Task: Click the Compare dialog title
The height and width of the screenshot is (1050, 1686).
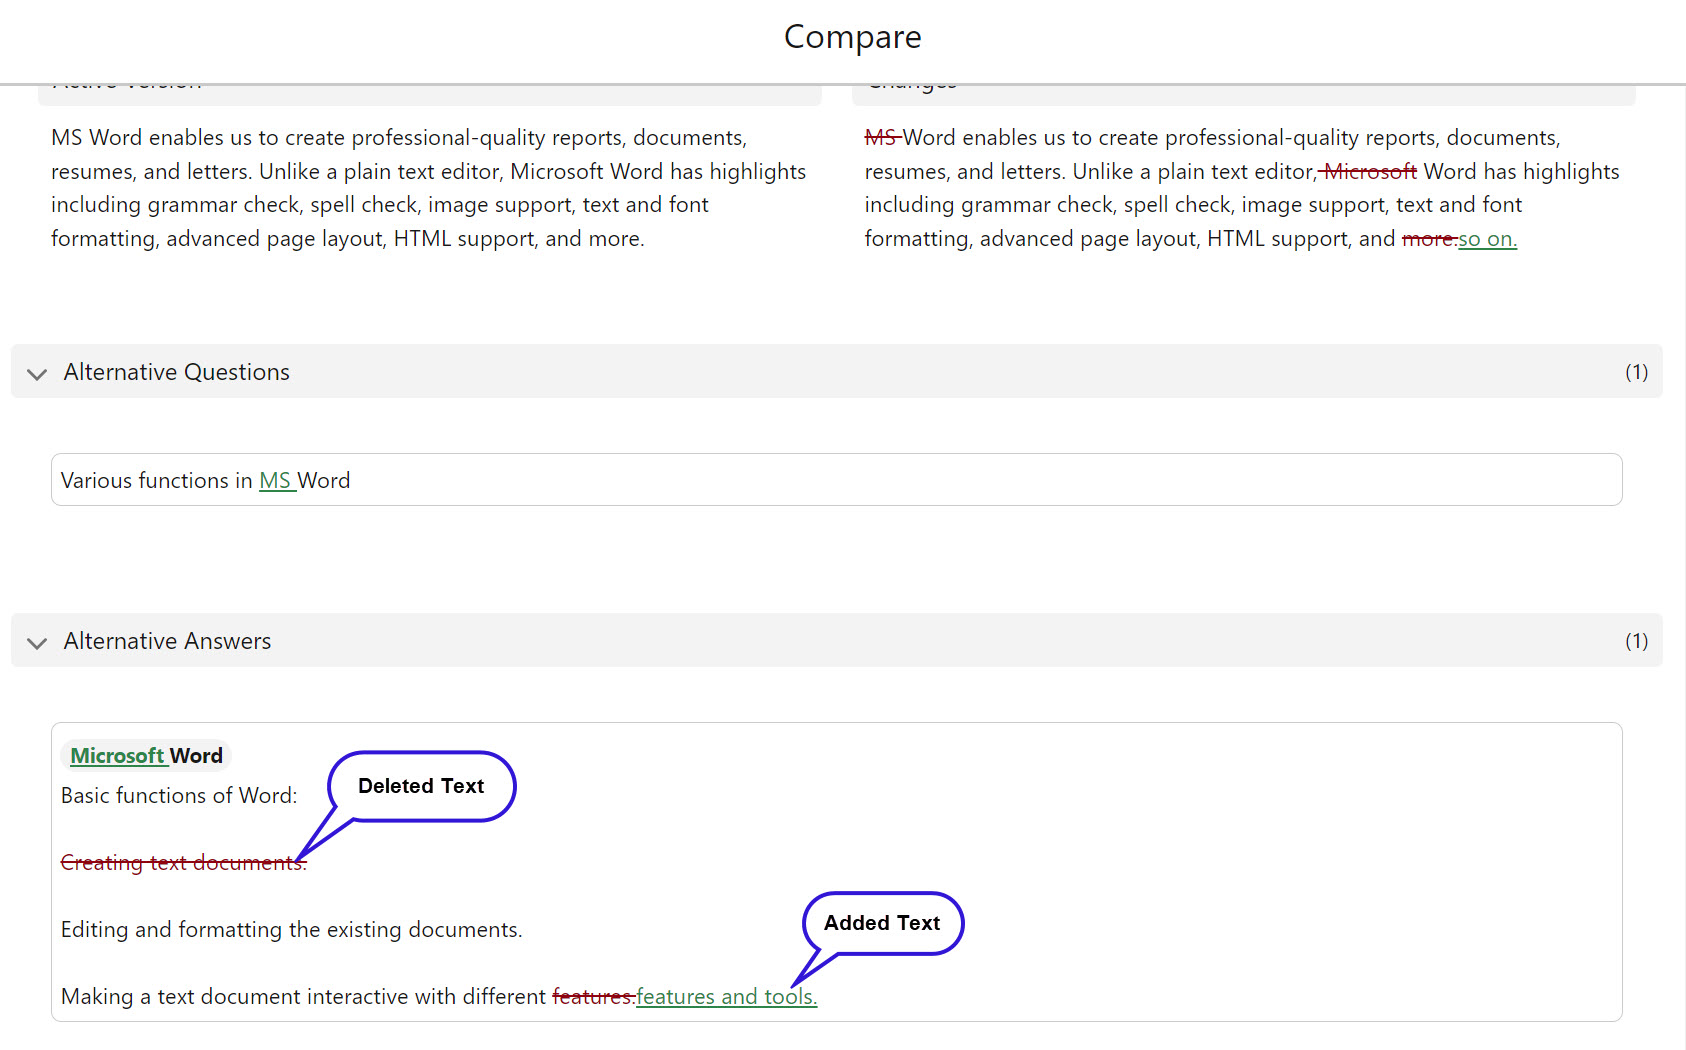Action: (853, 37)
